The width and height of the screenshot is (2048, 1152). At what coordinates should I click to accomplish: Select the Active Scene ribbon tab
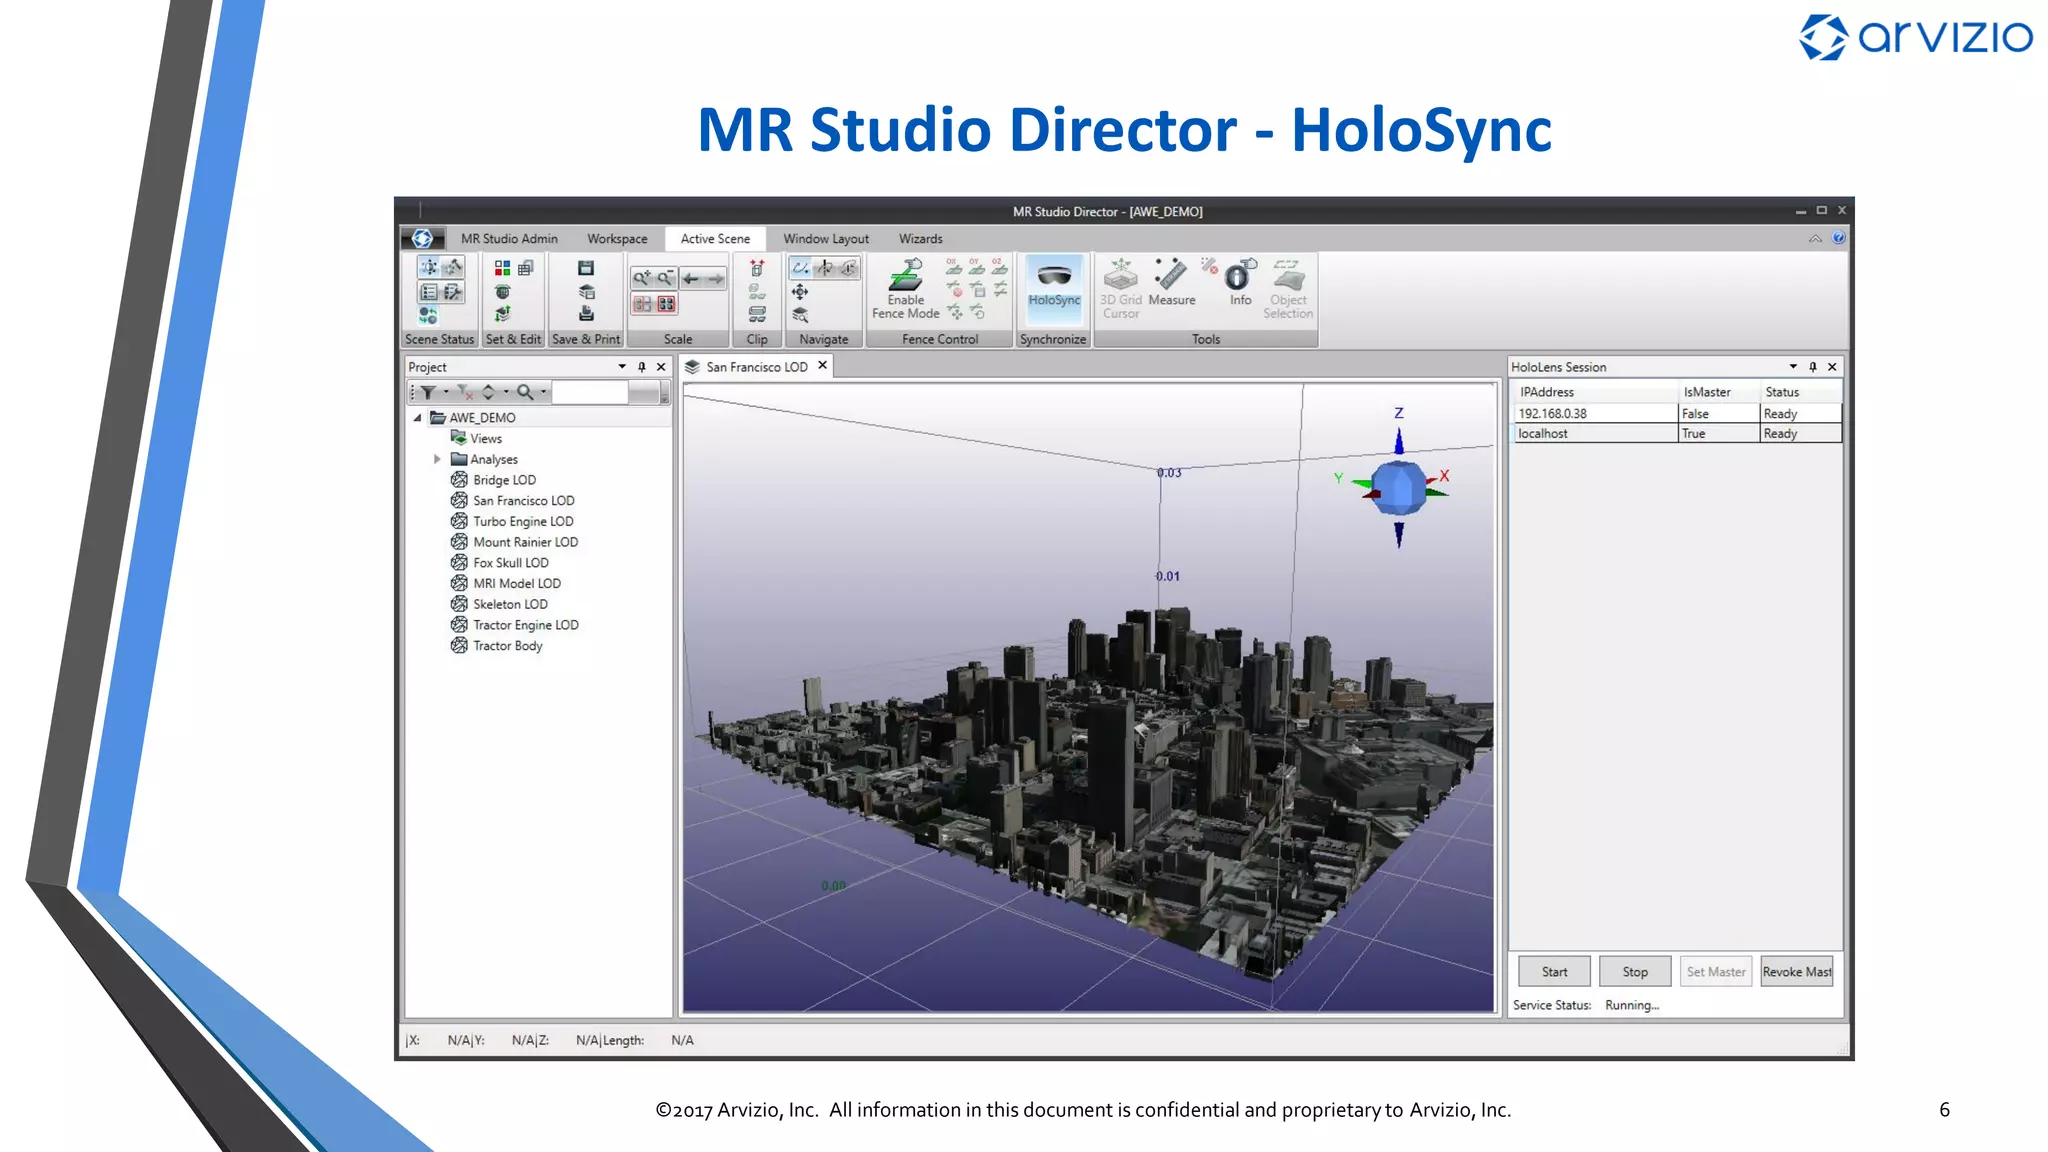click(x=715, y=239)
